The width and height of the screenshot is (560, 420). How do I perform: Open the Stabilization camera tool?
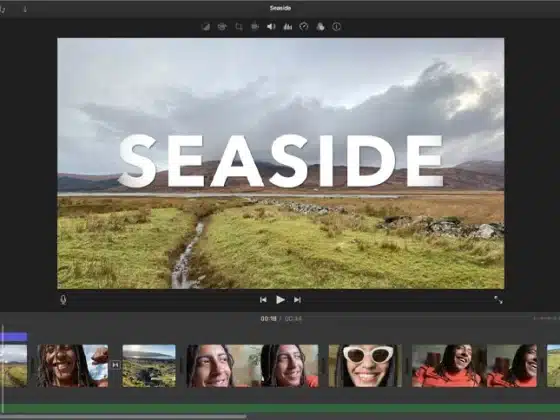click(255, 27)
